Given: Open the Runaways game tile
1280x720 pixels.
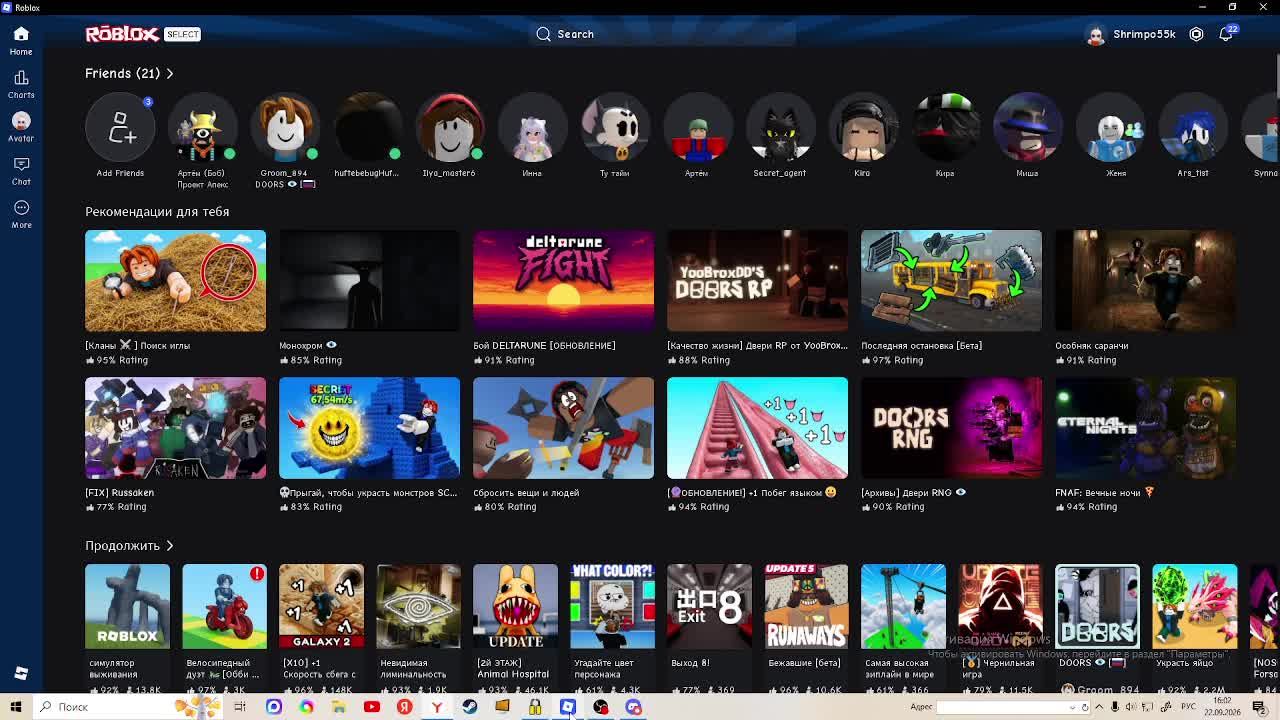Looking at the screenshot, I should click(806, 606).
